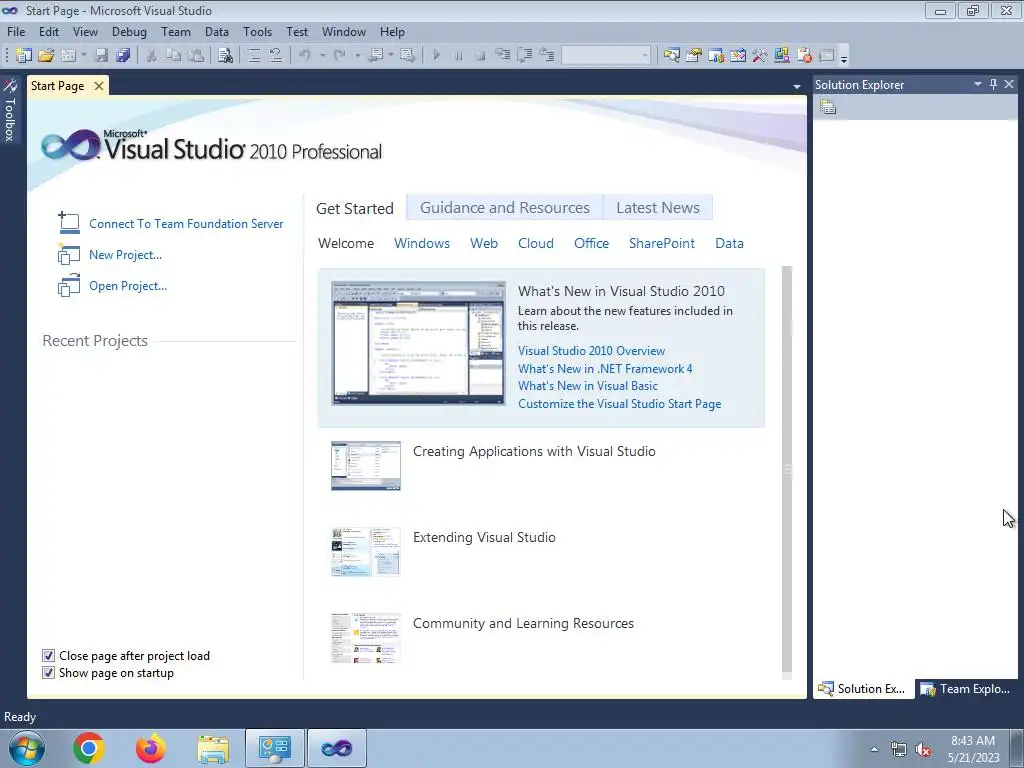
Task: Open the Add New Item dropdown arrow
Action: (x=84, y=56)
